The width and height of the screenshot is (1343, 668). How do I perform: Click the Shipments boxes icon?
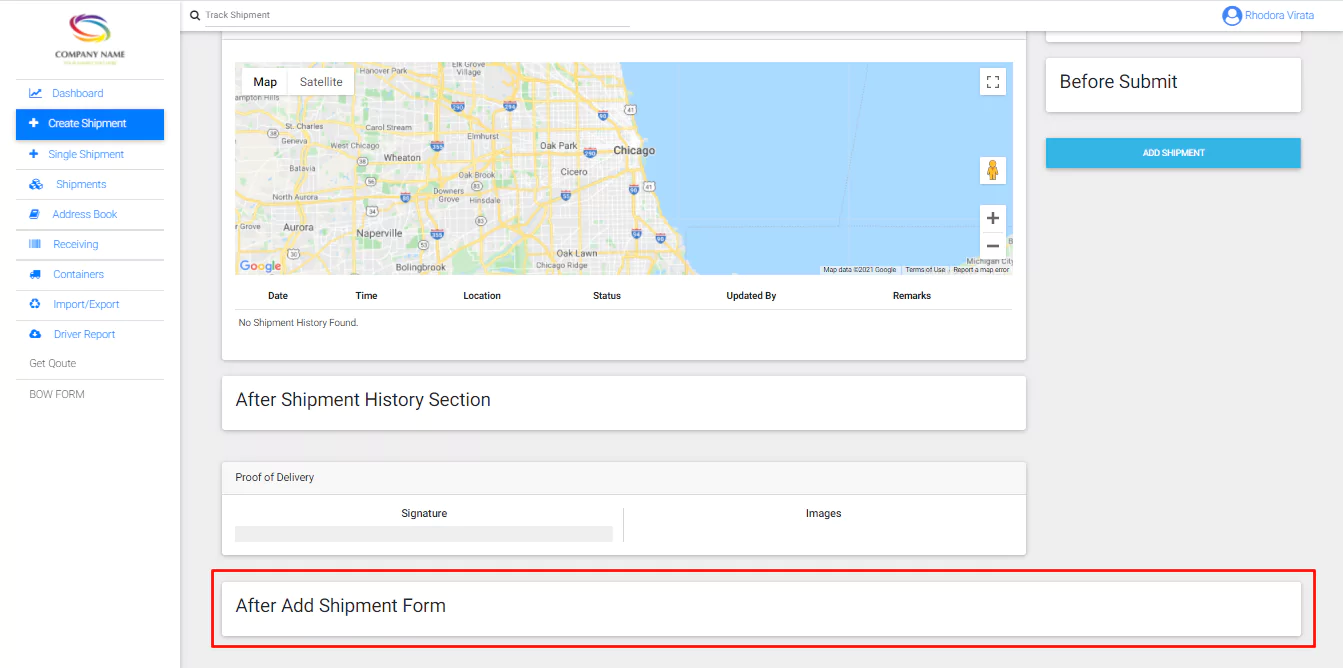point(36,184)
